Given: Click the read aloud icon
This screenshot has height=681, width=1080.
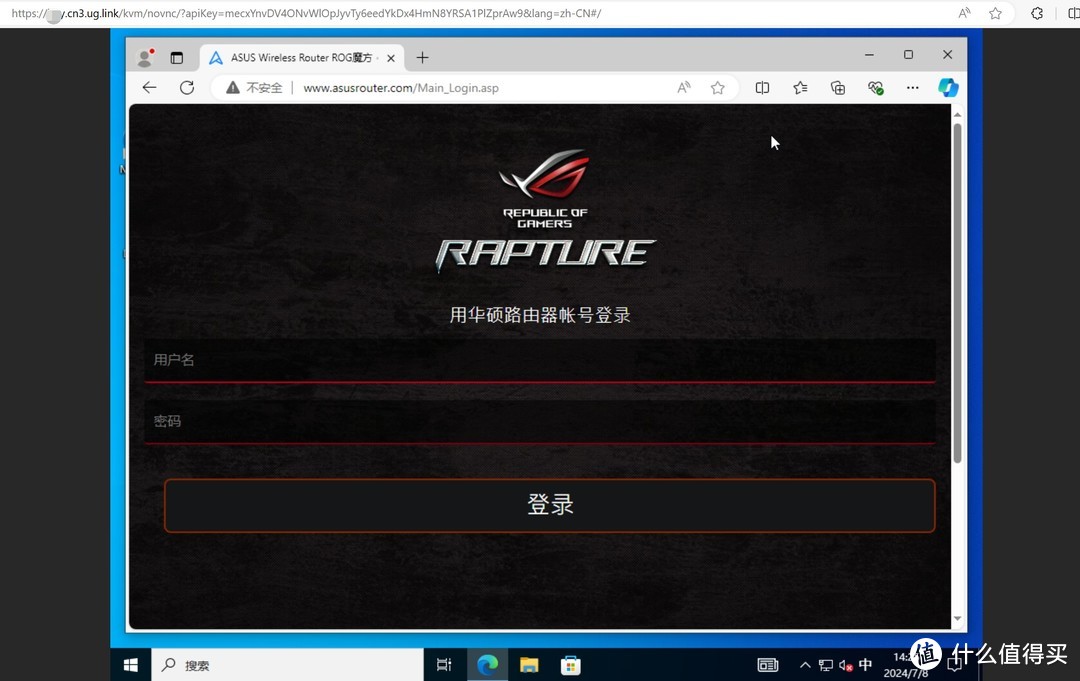Looking at the screenshot, I should (x=683, y=88).
